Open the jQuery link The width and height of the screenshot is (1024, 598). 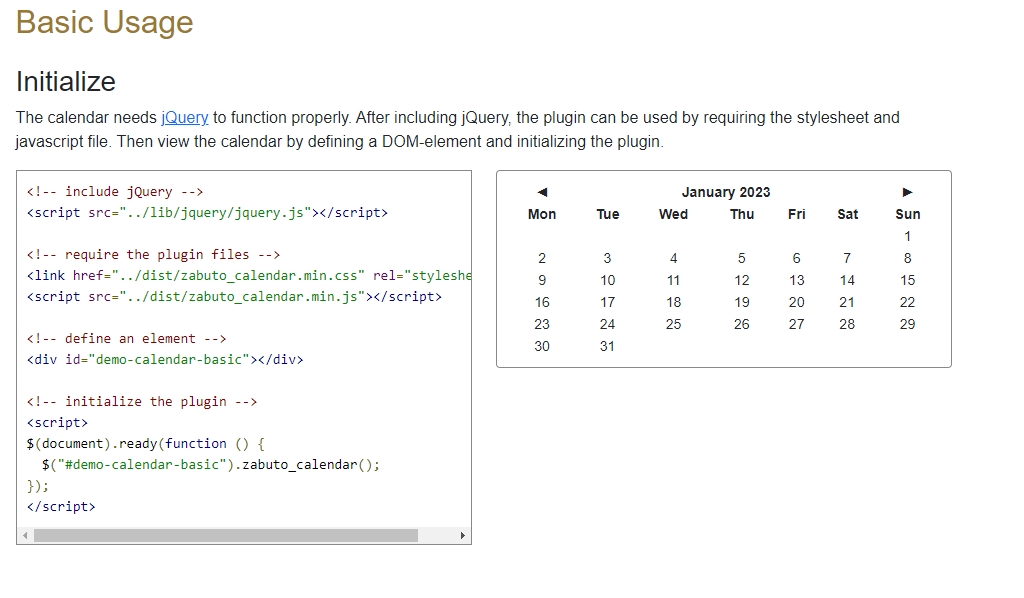pyautogui.click(x=185, y=118)
